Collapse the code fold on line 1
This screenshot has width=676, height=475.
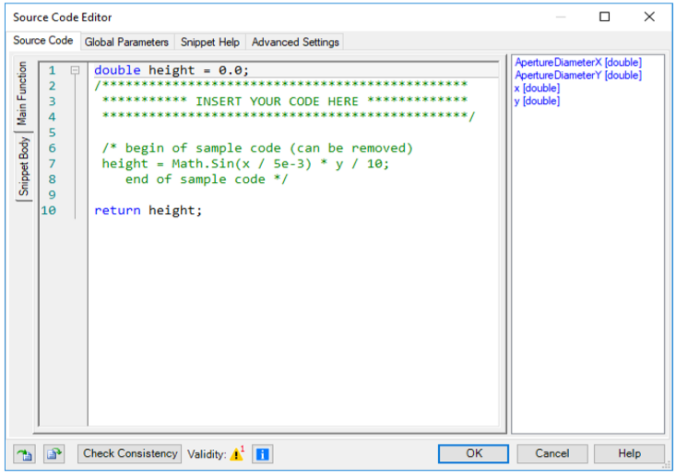[75, 70]
